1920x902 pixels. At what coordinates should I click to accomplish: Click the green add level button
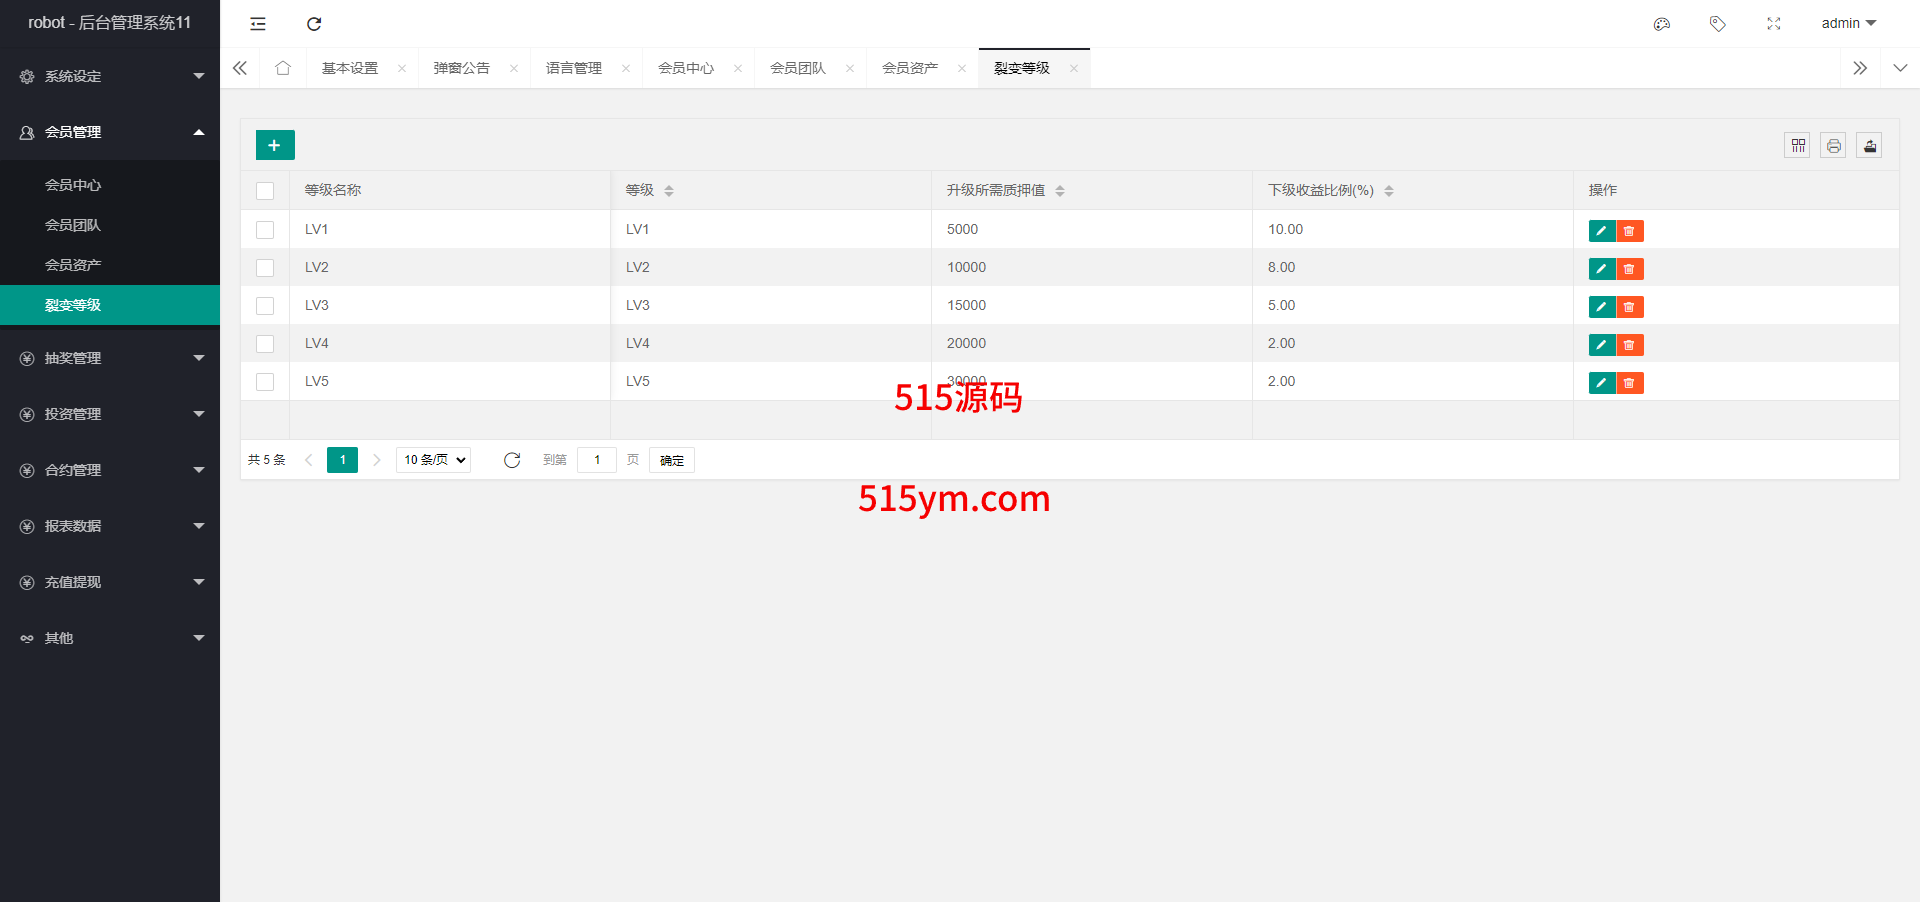coord(275,145)
